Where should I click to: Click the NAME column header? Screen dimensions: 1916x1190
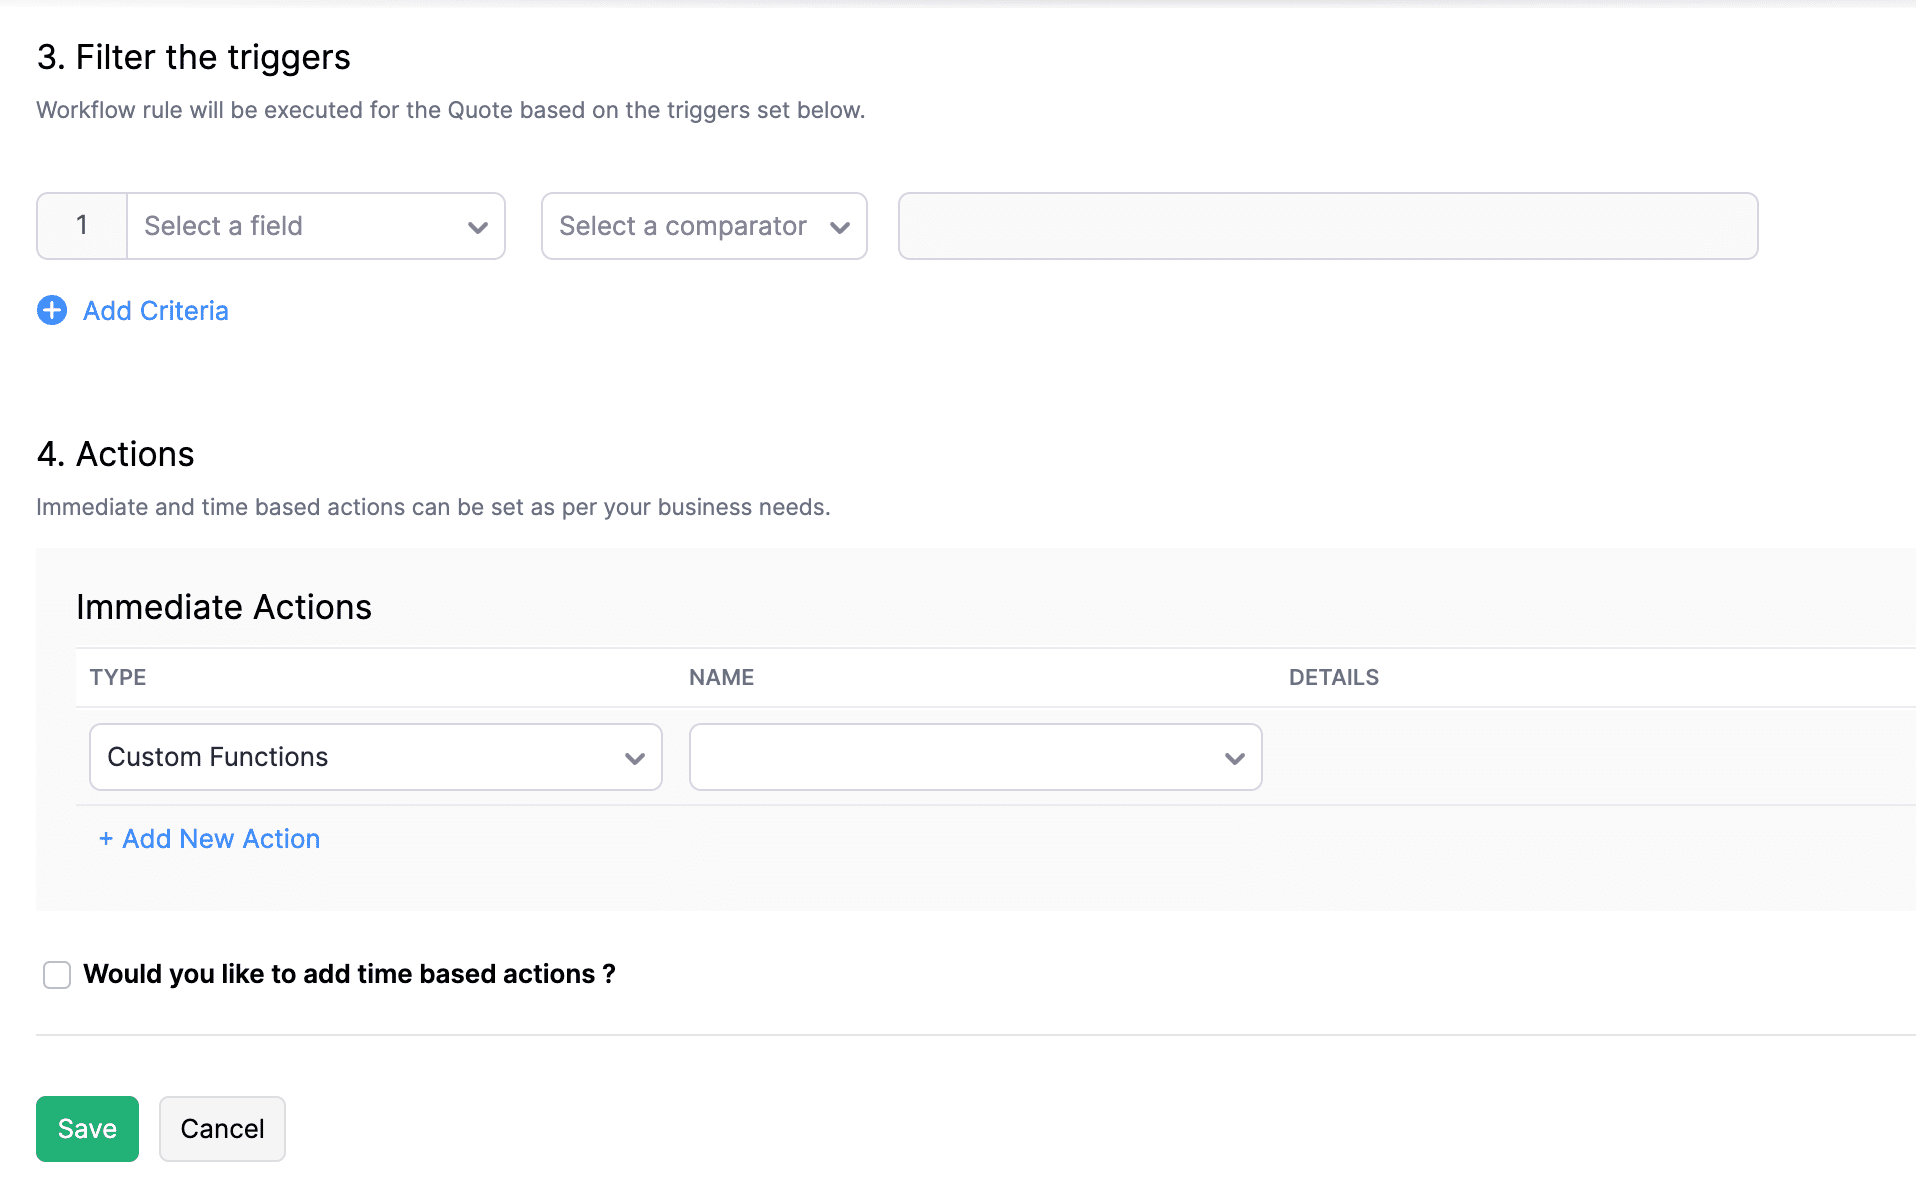pyautogui.click(x=721, y=677)
